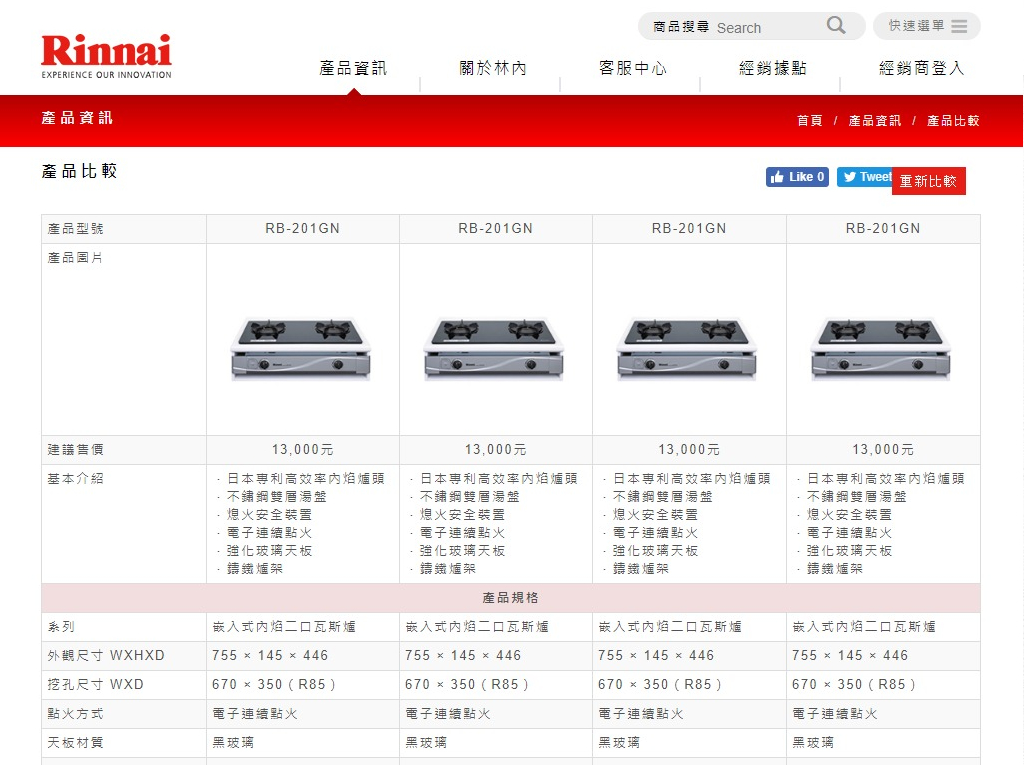
Task: Click 嵌入式內焰二口瓦斯爐 in the second column
Action: pyautogui.click(x=477, y=627)
